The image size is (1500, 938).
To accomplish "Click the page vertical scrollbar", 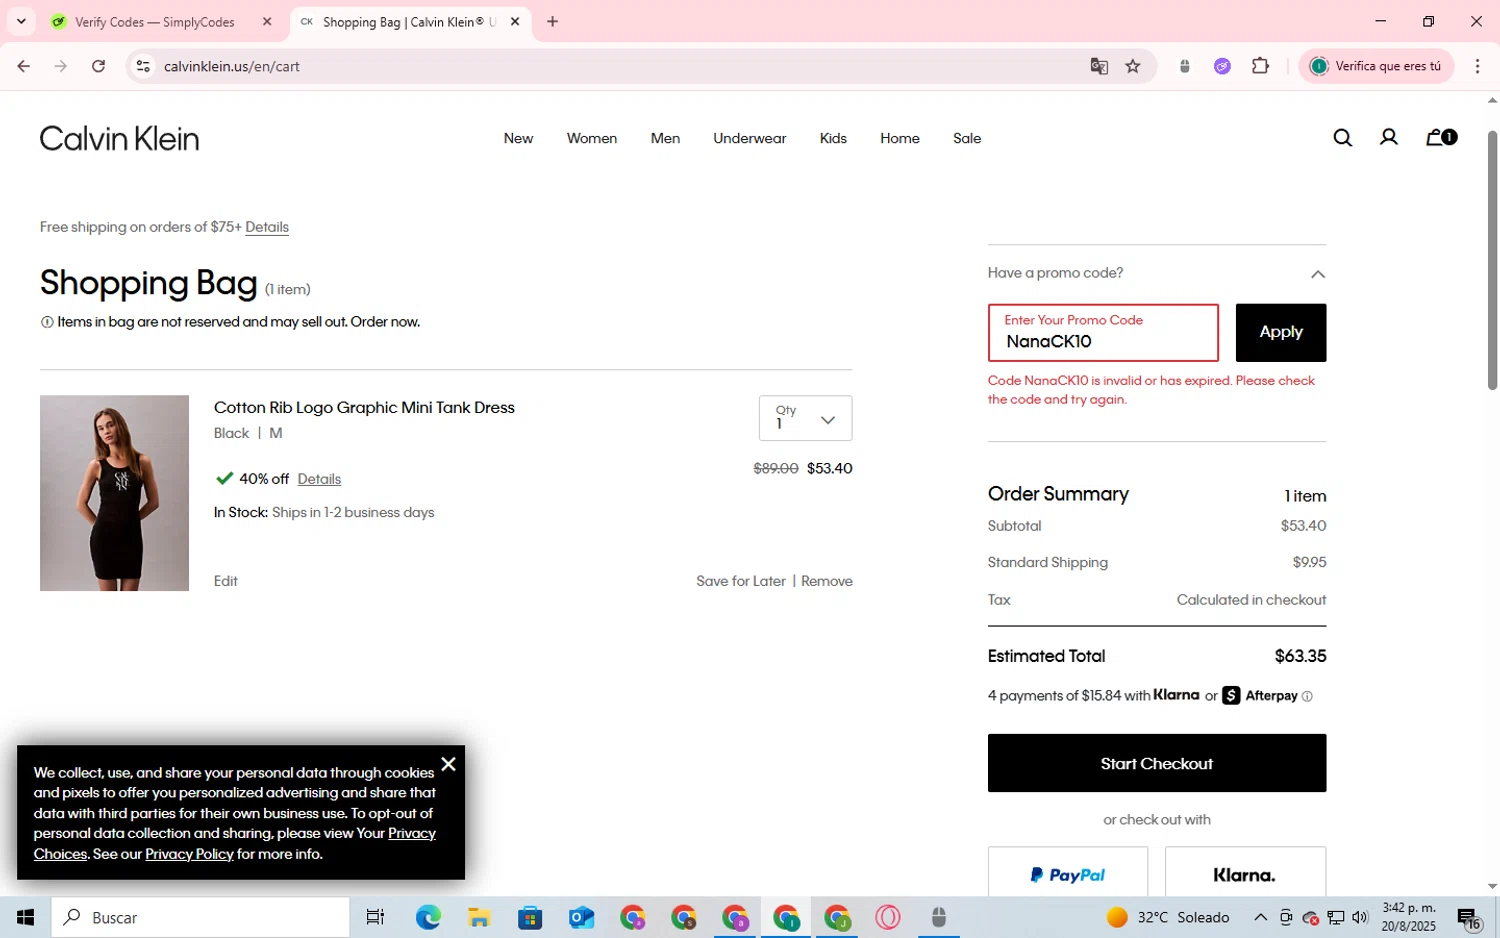I will pyautogui.click(x=1492, y=260).
